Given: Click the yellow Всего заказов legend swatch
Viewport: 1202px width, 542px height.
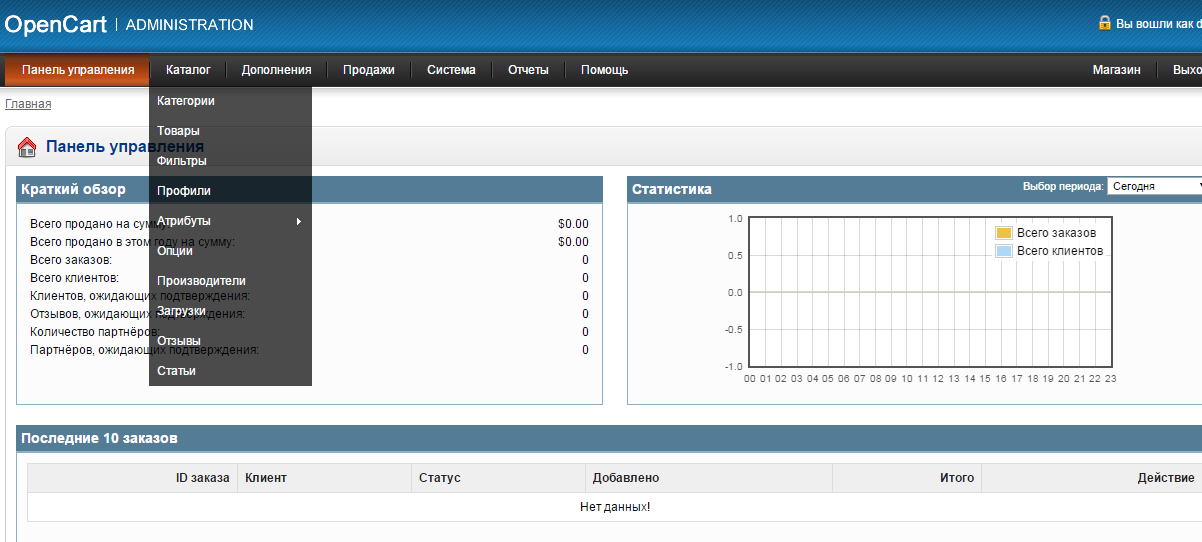Looking at the screenshot, I should point(1004,233).
